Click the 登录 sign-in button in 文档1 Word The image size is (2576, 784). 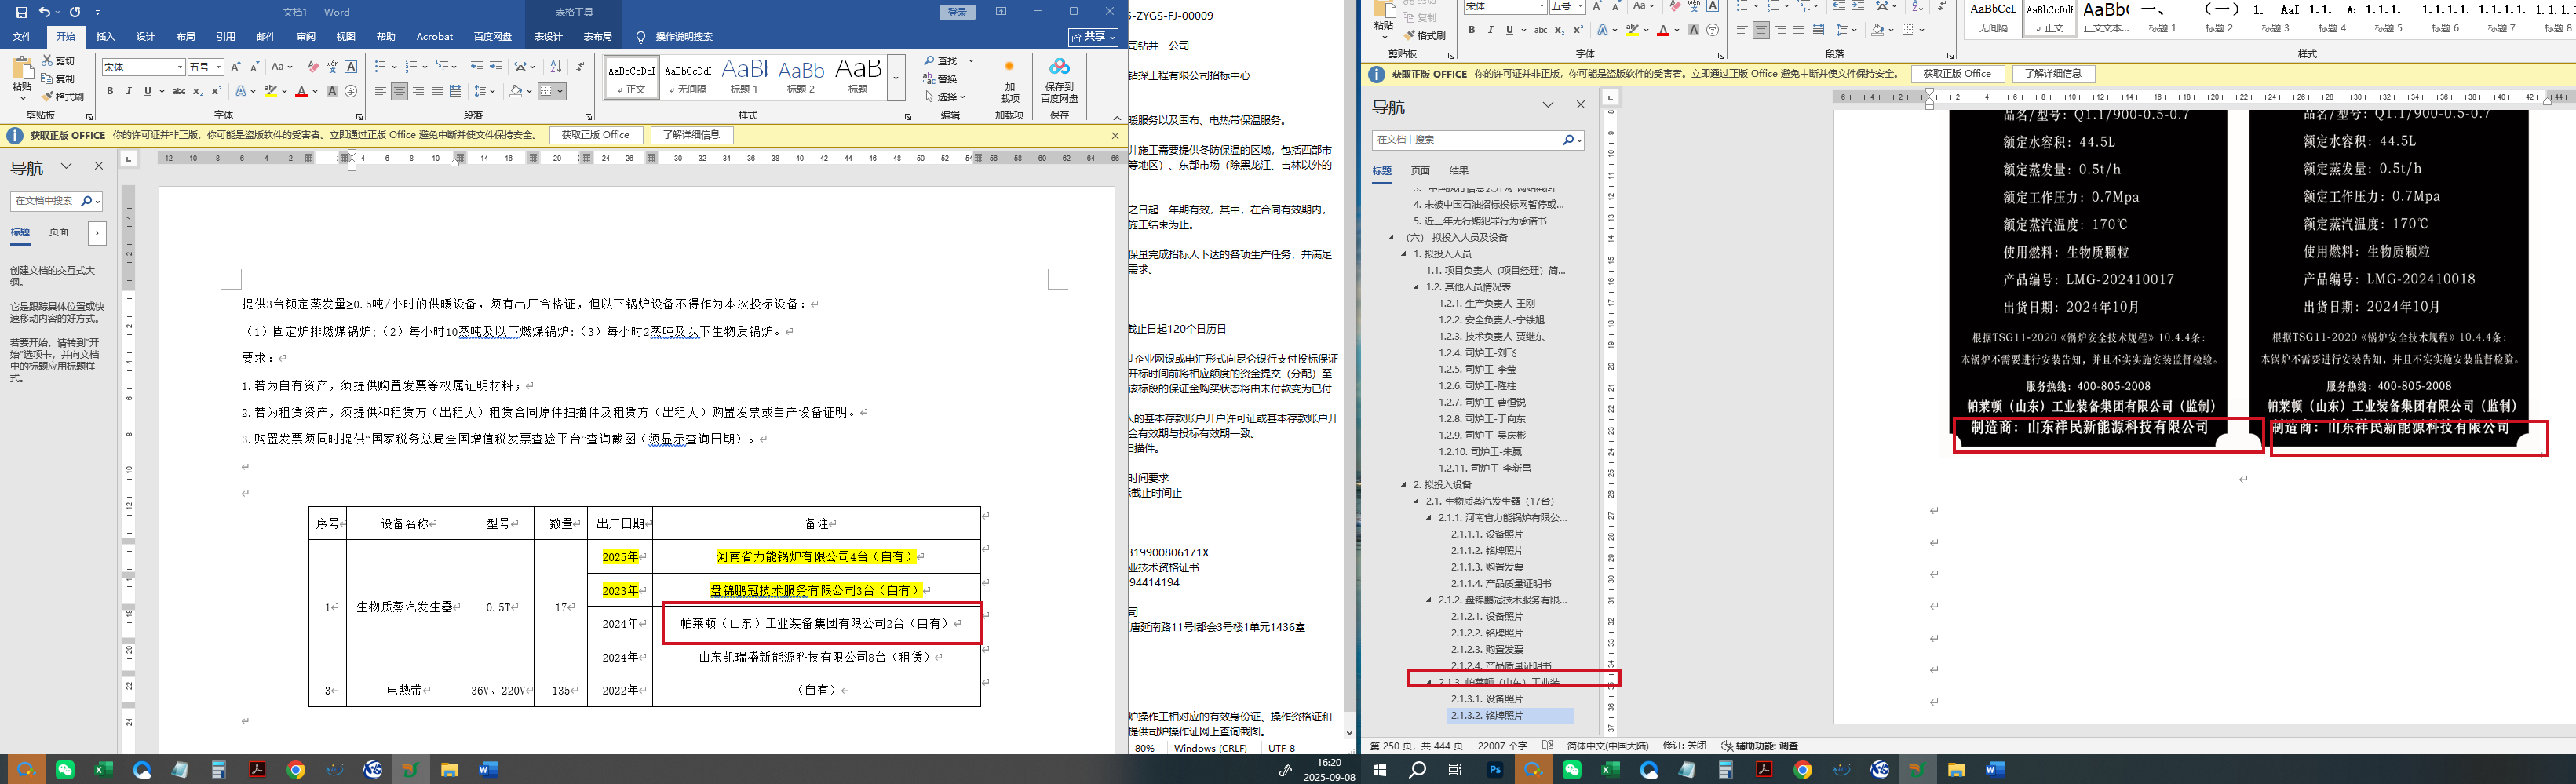pyautogui.click(x=958, y=12)
